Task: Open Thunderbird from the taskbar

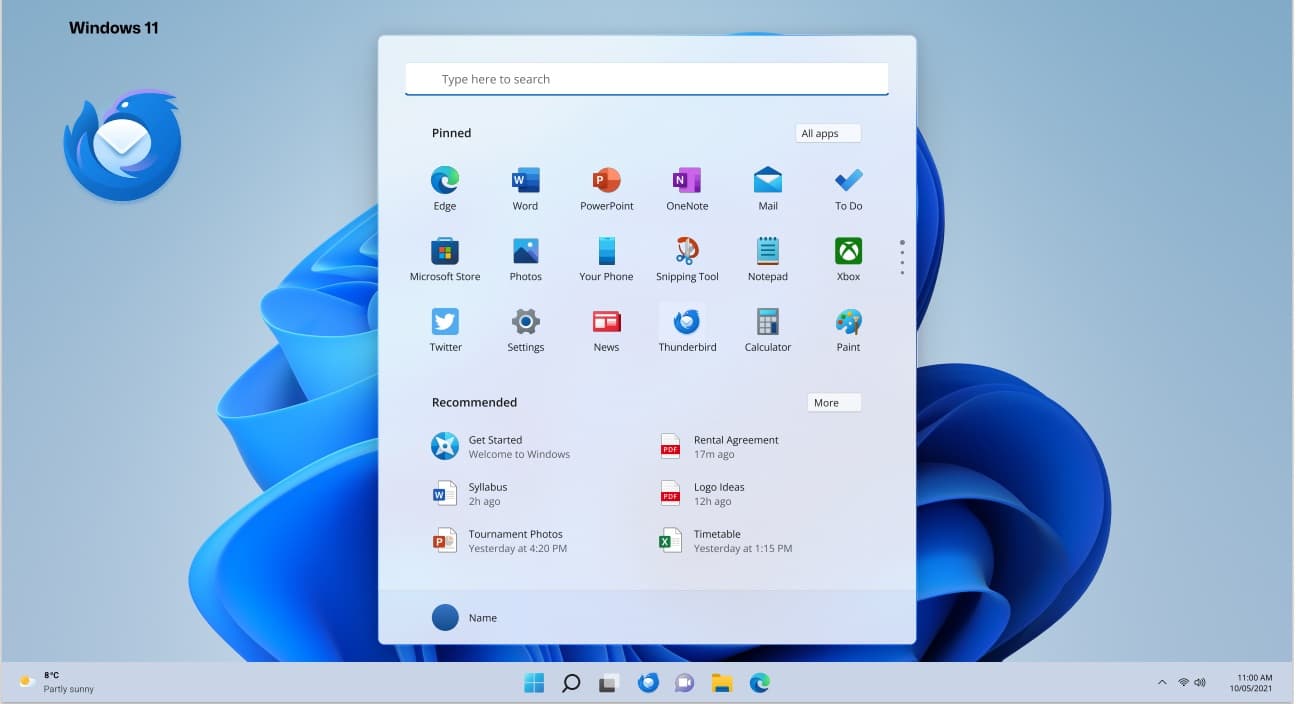Action: [x=648, y=683]
